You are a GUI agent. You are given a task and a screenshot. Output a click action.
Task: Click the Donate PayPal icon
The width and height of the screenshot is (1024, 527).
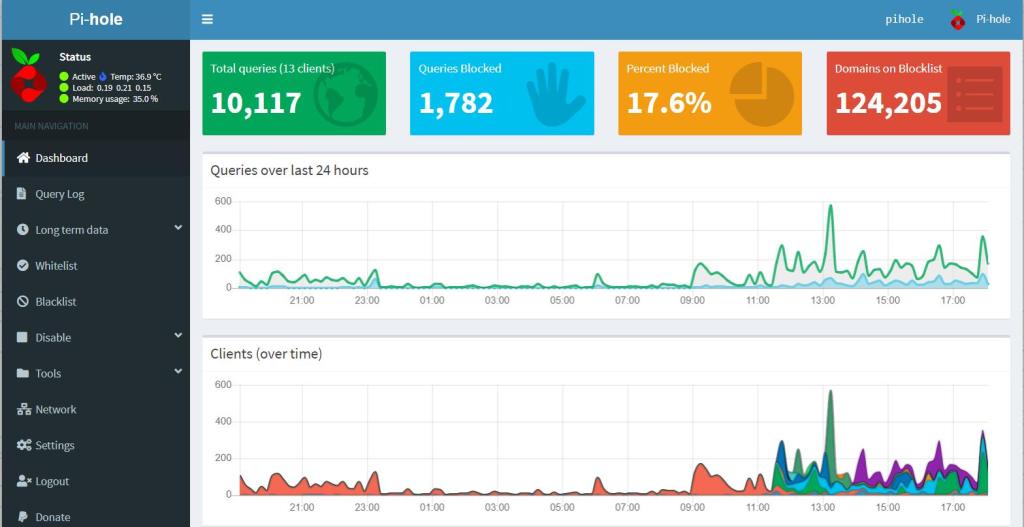click(23, 517)
